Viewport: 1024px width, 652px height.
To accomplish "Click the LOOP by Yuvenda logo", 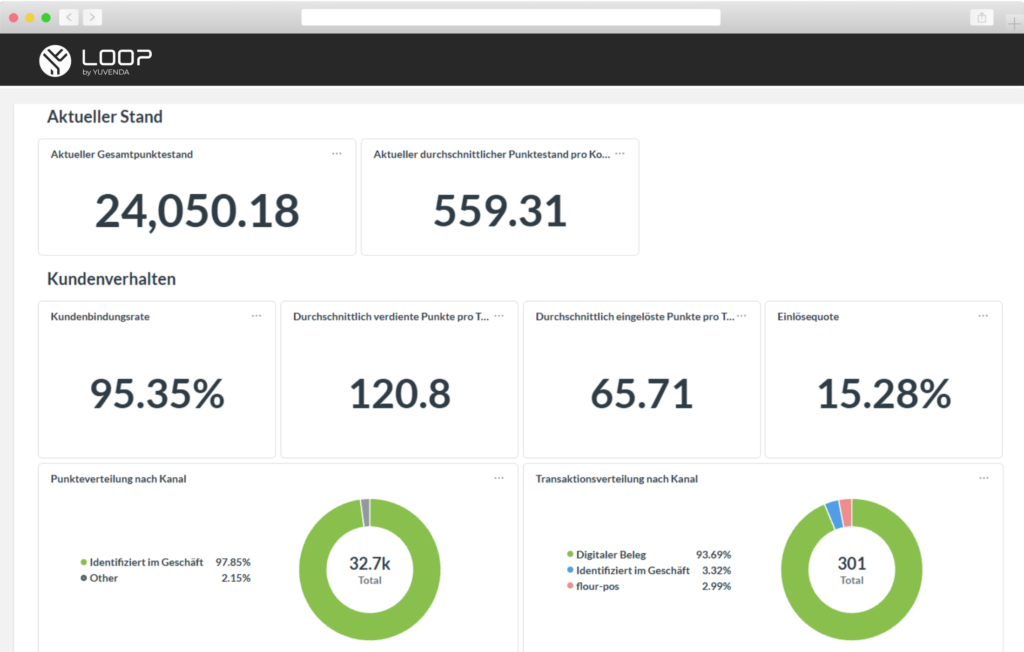I will tap(95, 61).
